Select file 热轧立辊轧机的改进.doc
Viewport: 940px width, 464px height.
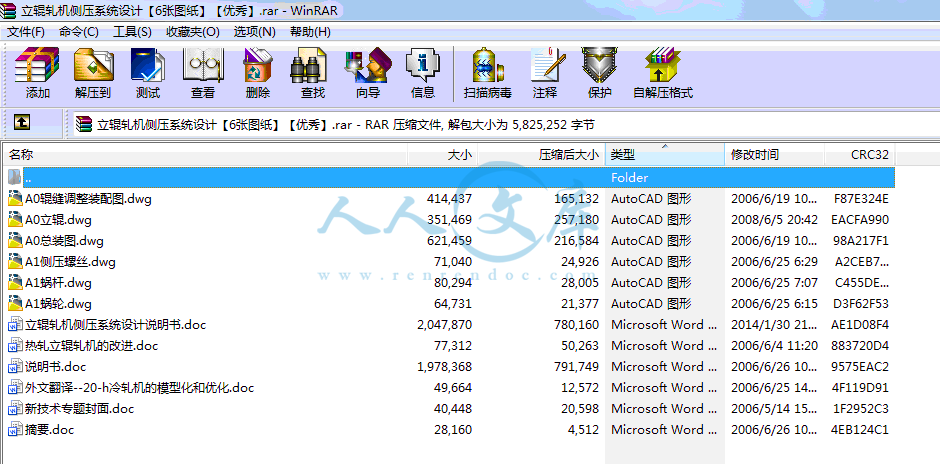click(x=92, y=346)
